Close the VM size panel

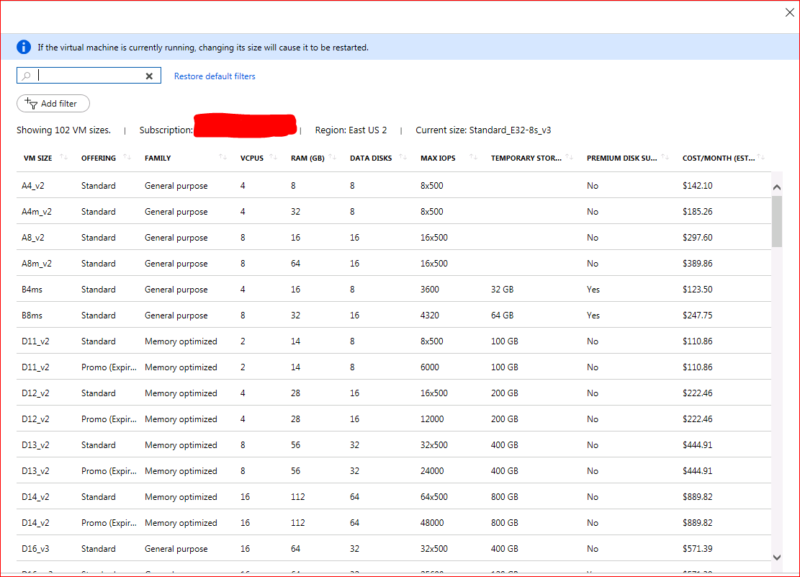(x=783, y=13)
